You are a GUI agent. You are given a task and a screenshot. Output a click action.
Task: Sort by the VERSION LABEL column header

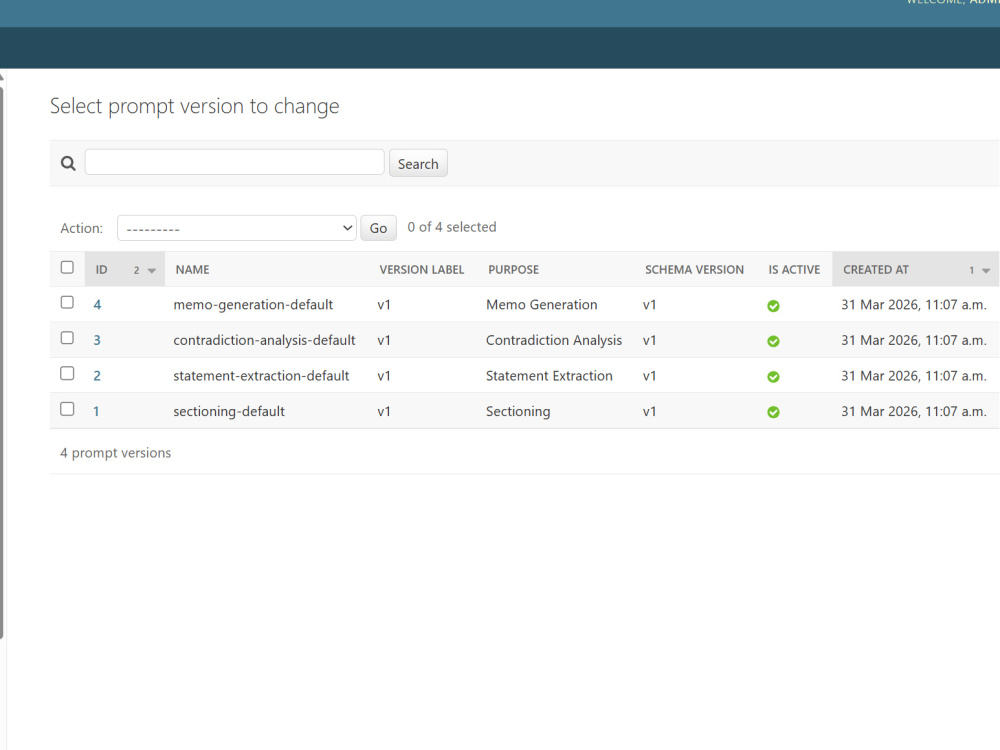point(422,270)
